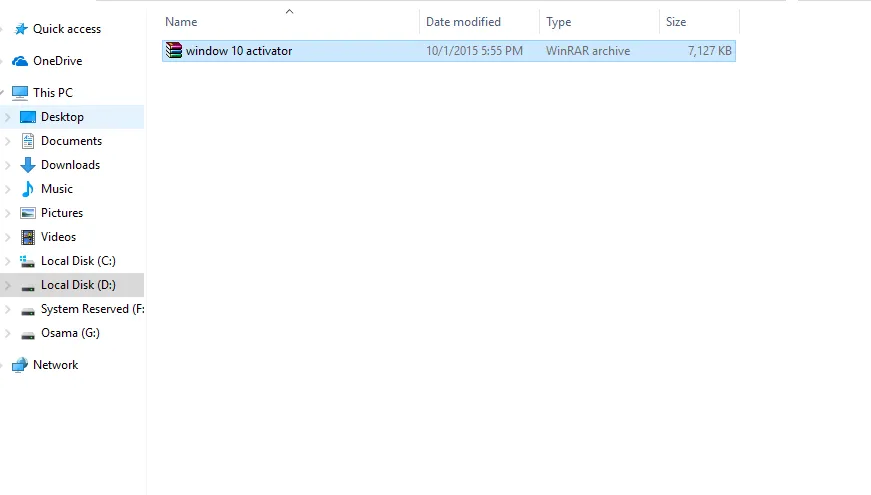This screenshot has height=495, width=871.
Task: Open Quick access in navigation pane
Action: [67, 29]
